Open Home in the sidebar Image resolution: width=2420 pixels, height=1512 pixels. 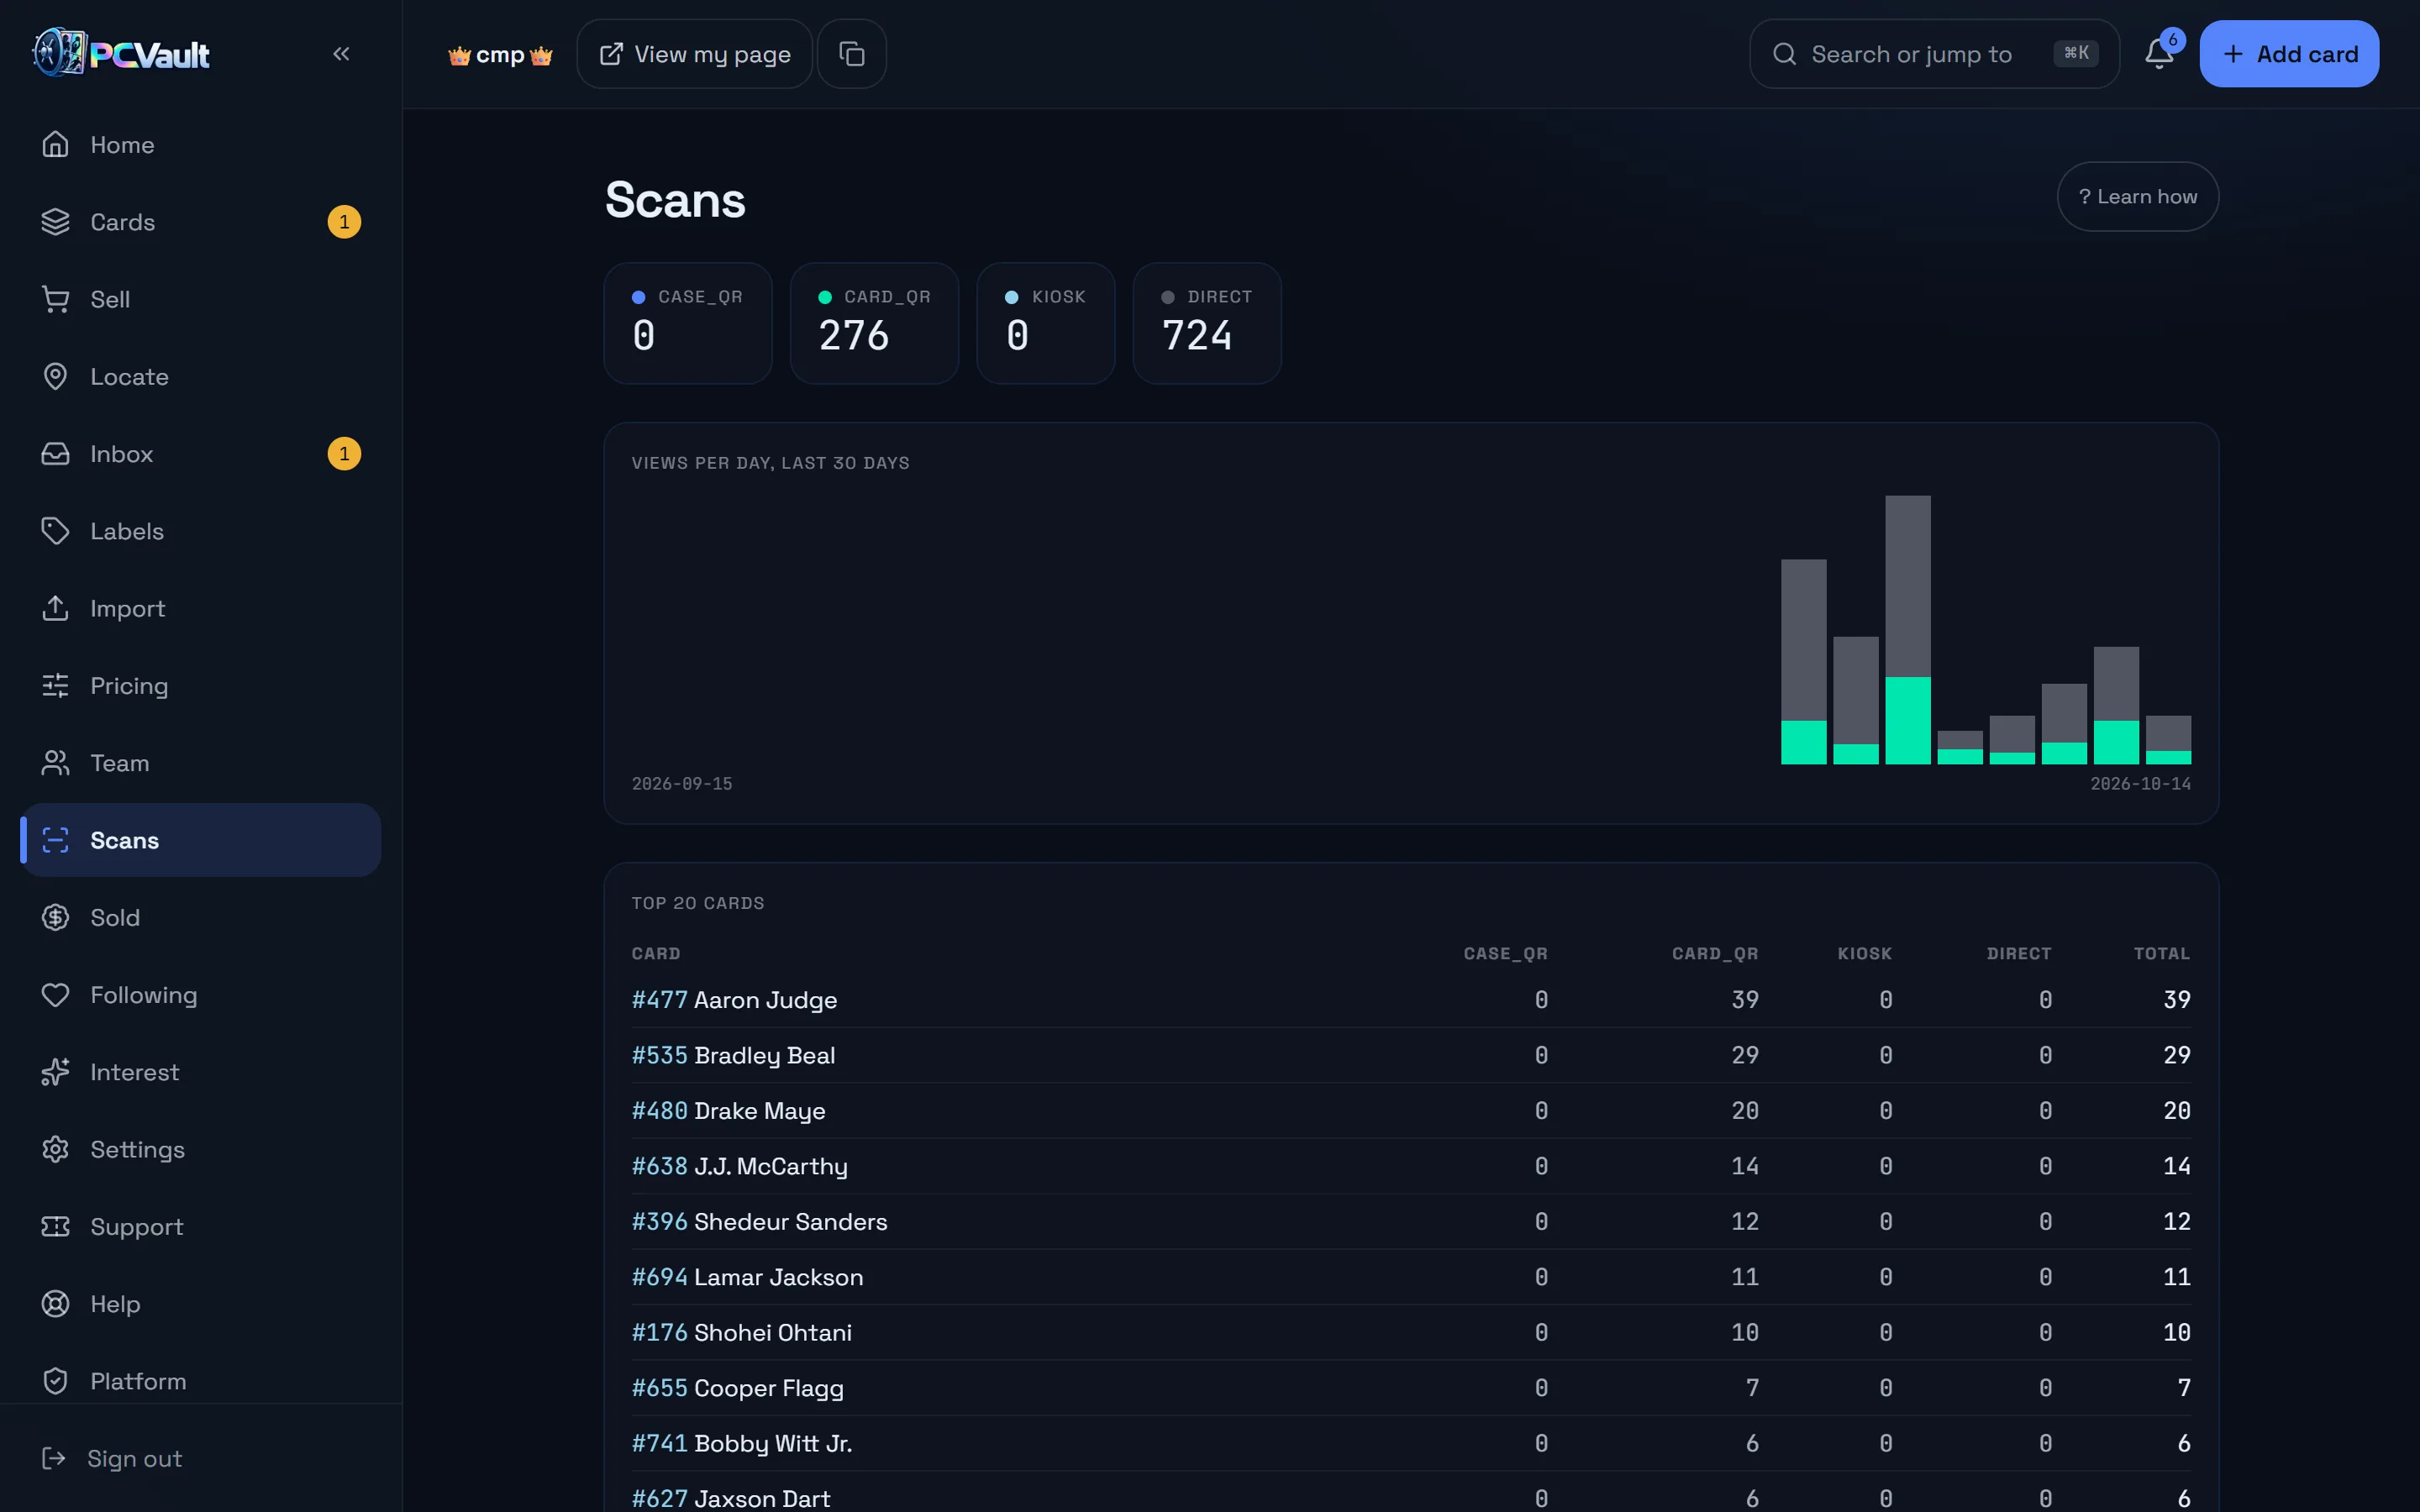200,145
